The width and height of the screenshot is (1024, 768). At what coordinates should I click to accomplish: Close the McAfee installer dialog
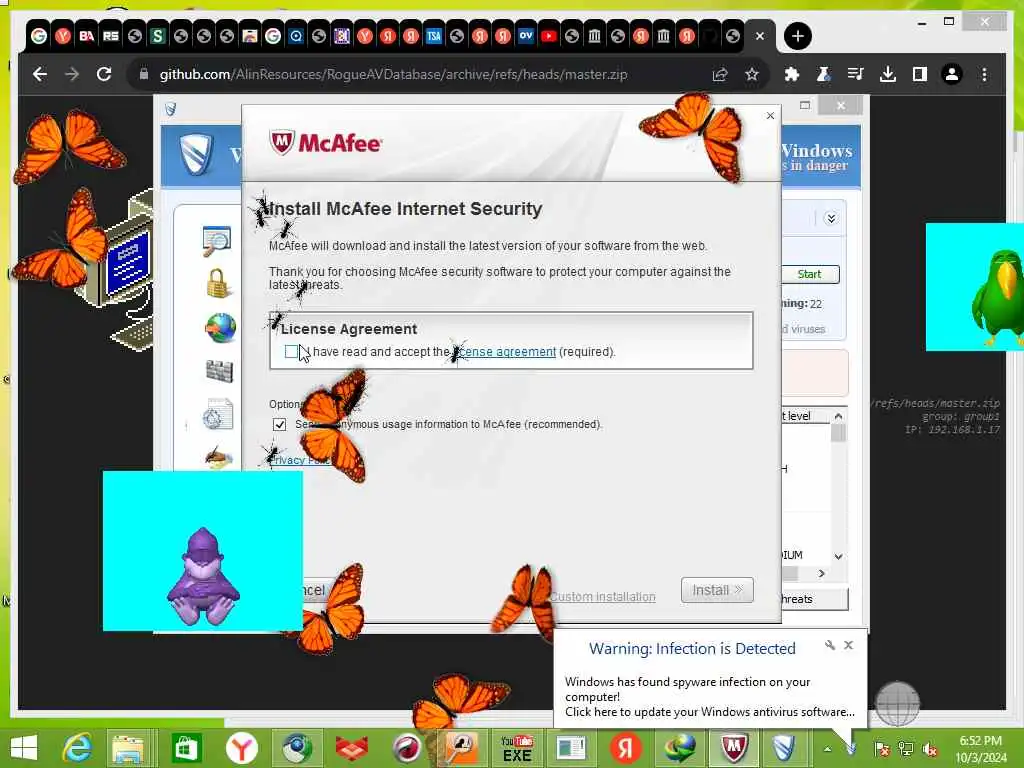tap(770, 116)
